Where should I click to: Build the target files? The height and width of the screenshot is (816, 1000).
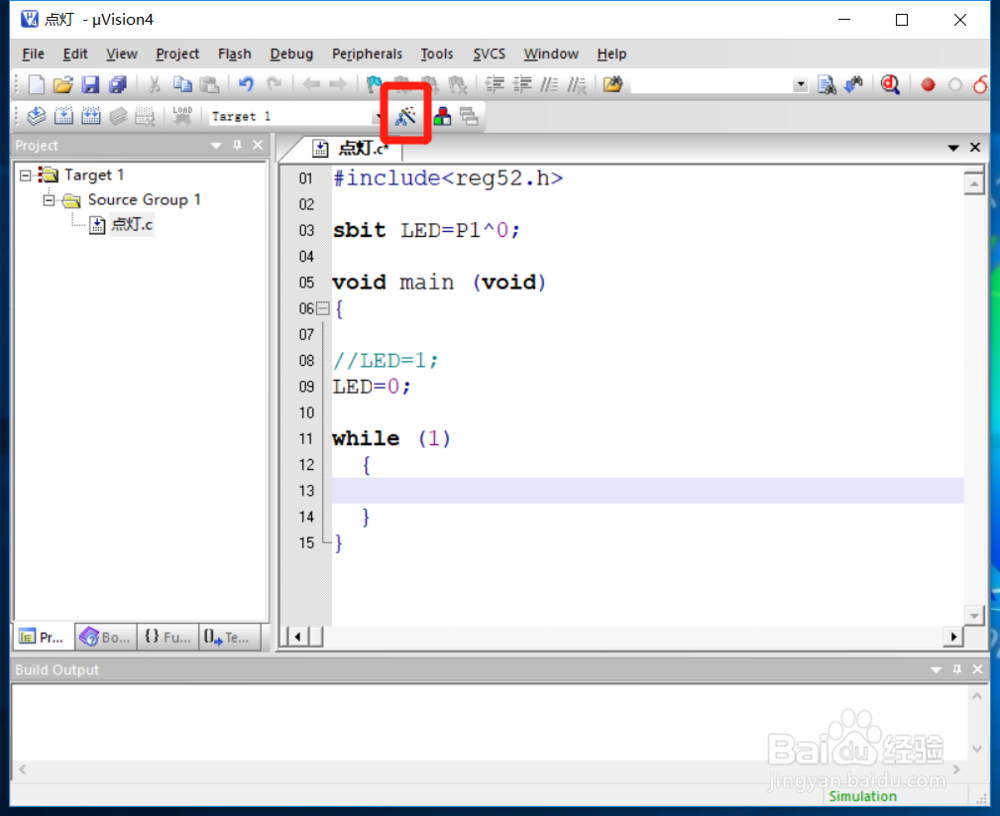click(x=64, y=116)
